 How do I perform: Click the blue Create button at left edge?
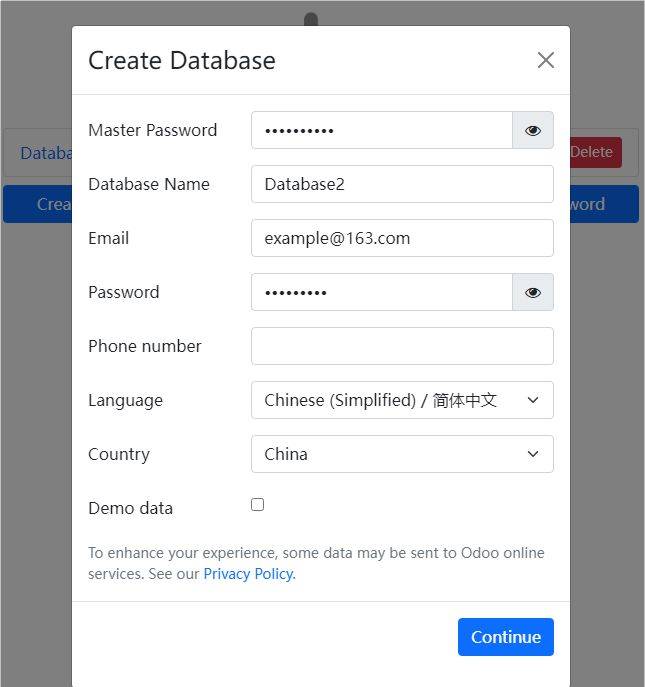[40, 204]
